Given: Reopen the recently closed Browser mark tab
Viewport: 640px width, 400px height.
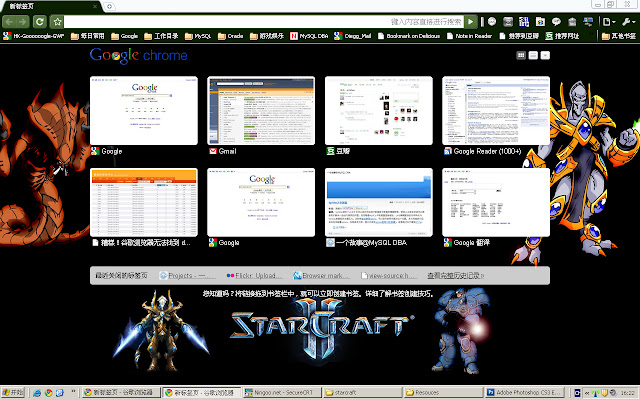Looking at the screenshot, I should pos(322,276).
